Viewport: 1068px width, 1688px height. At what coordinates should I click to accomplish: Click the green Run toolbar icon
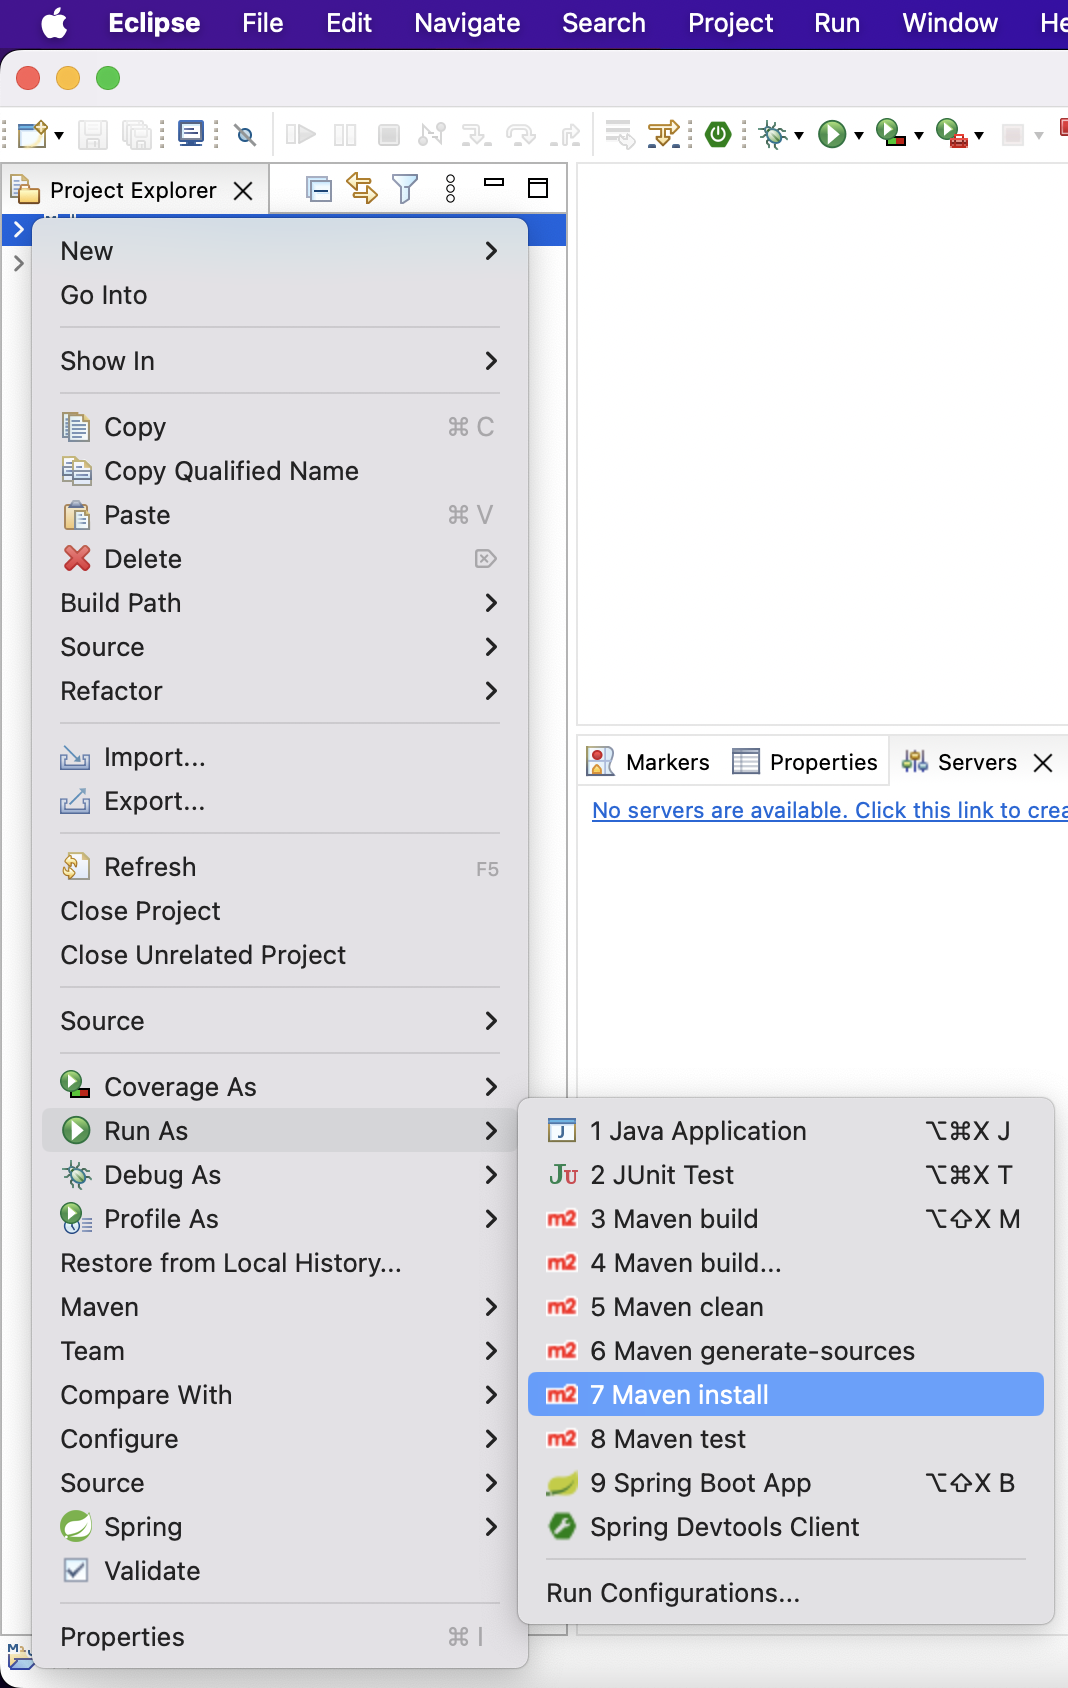832,134
